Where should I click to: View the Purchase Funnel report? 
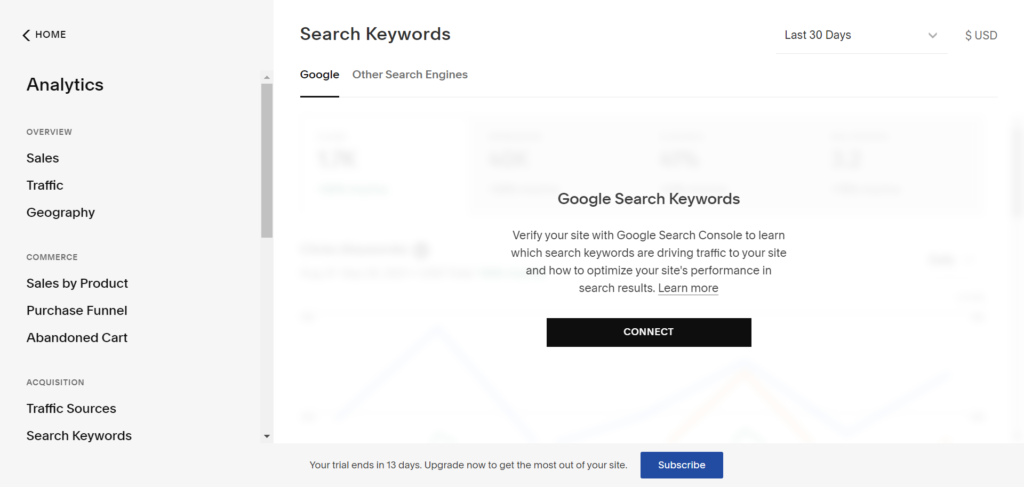coord(77,310)
